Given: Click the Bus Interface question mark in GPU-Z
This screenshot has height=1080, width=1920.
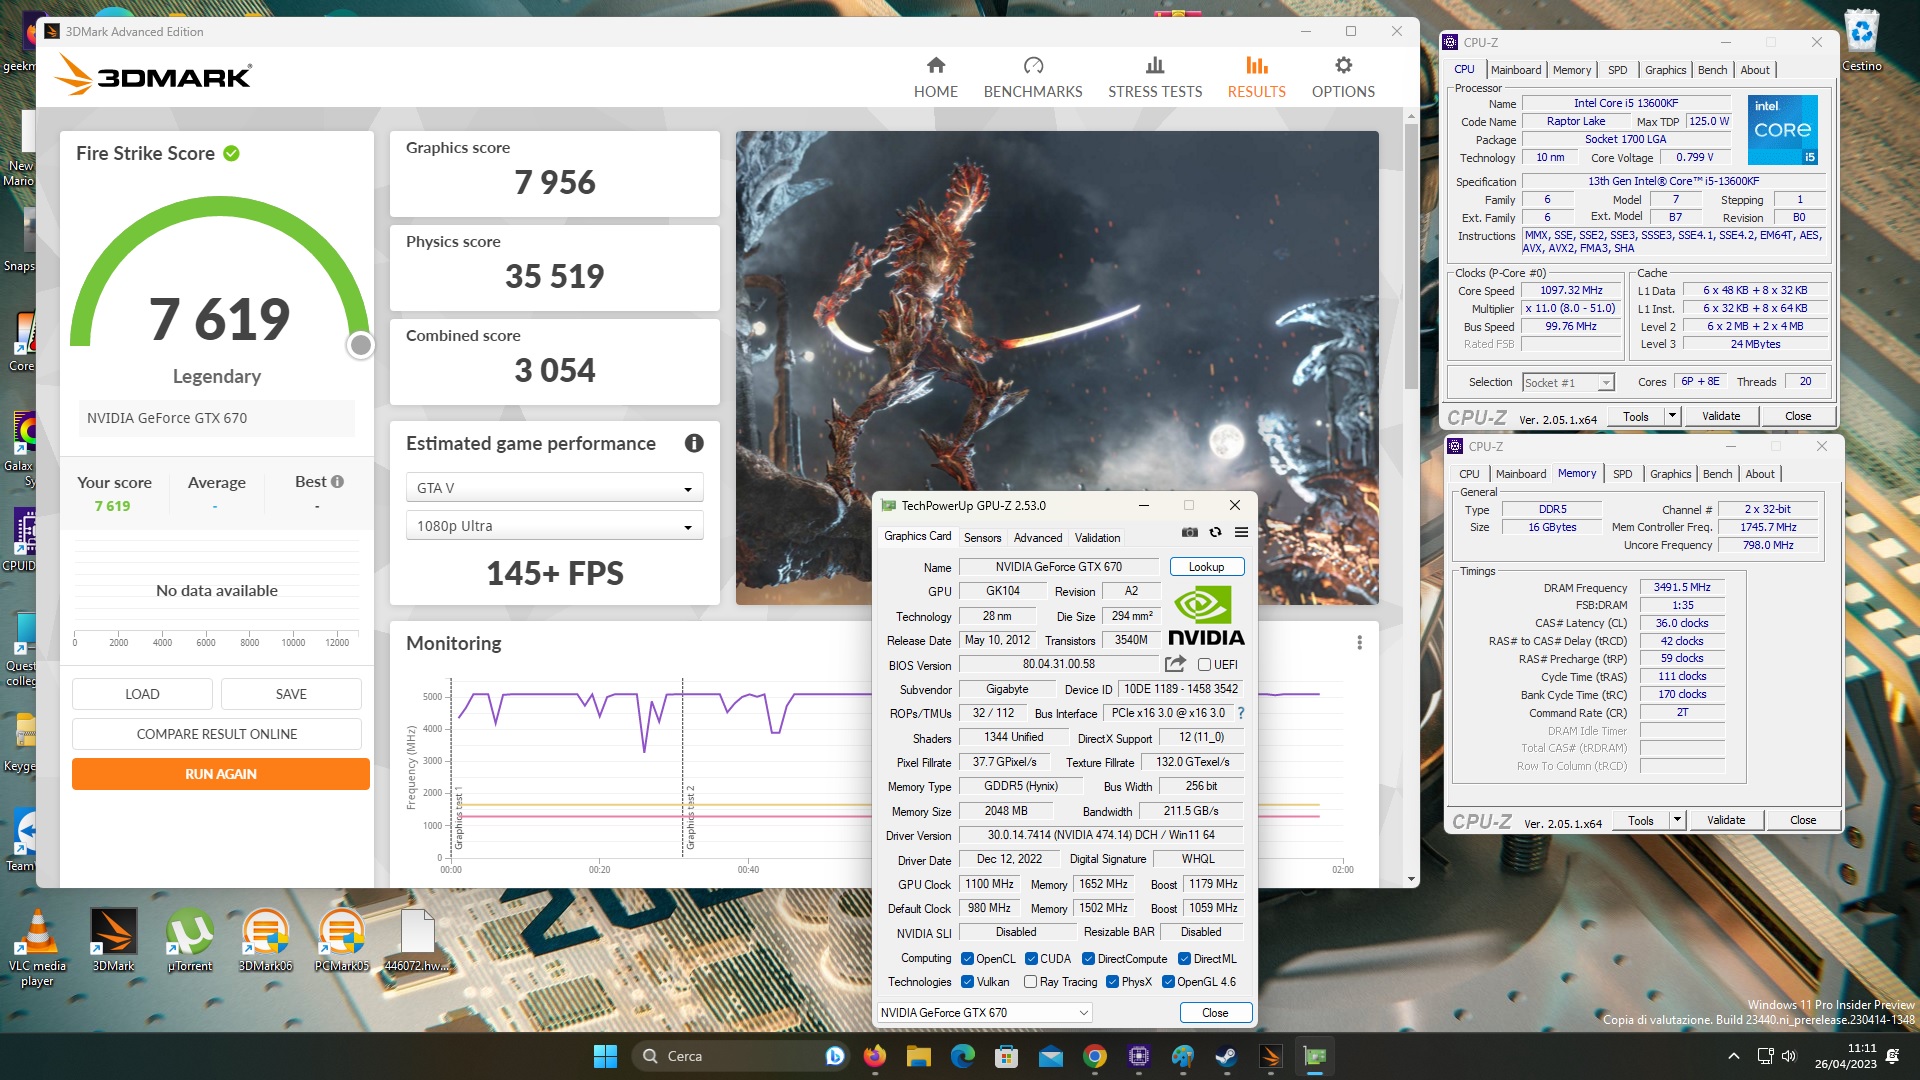Looking at the screenshot, I should (x=1241, y=713).
